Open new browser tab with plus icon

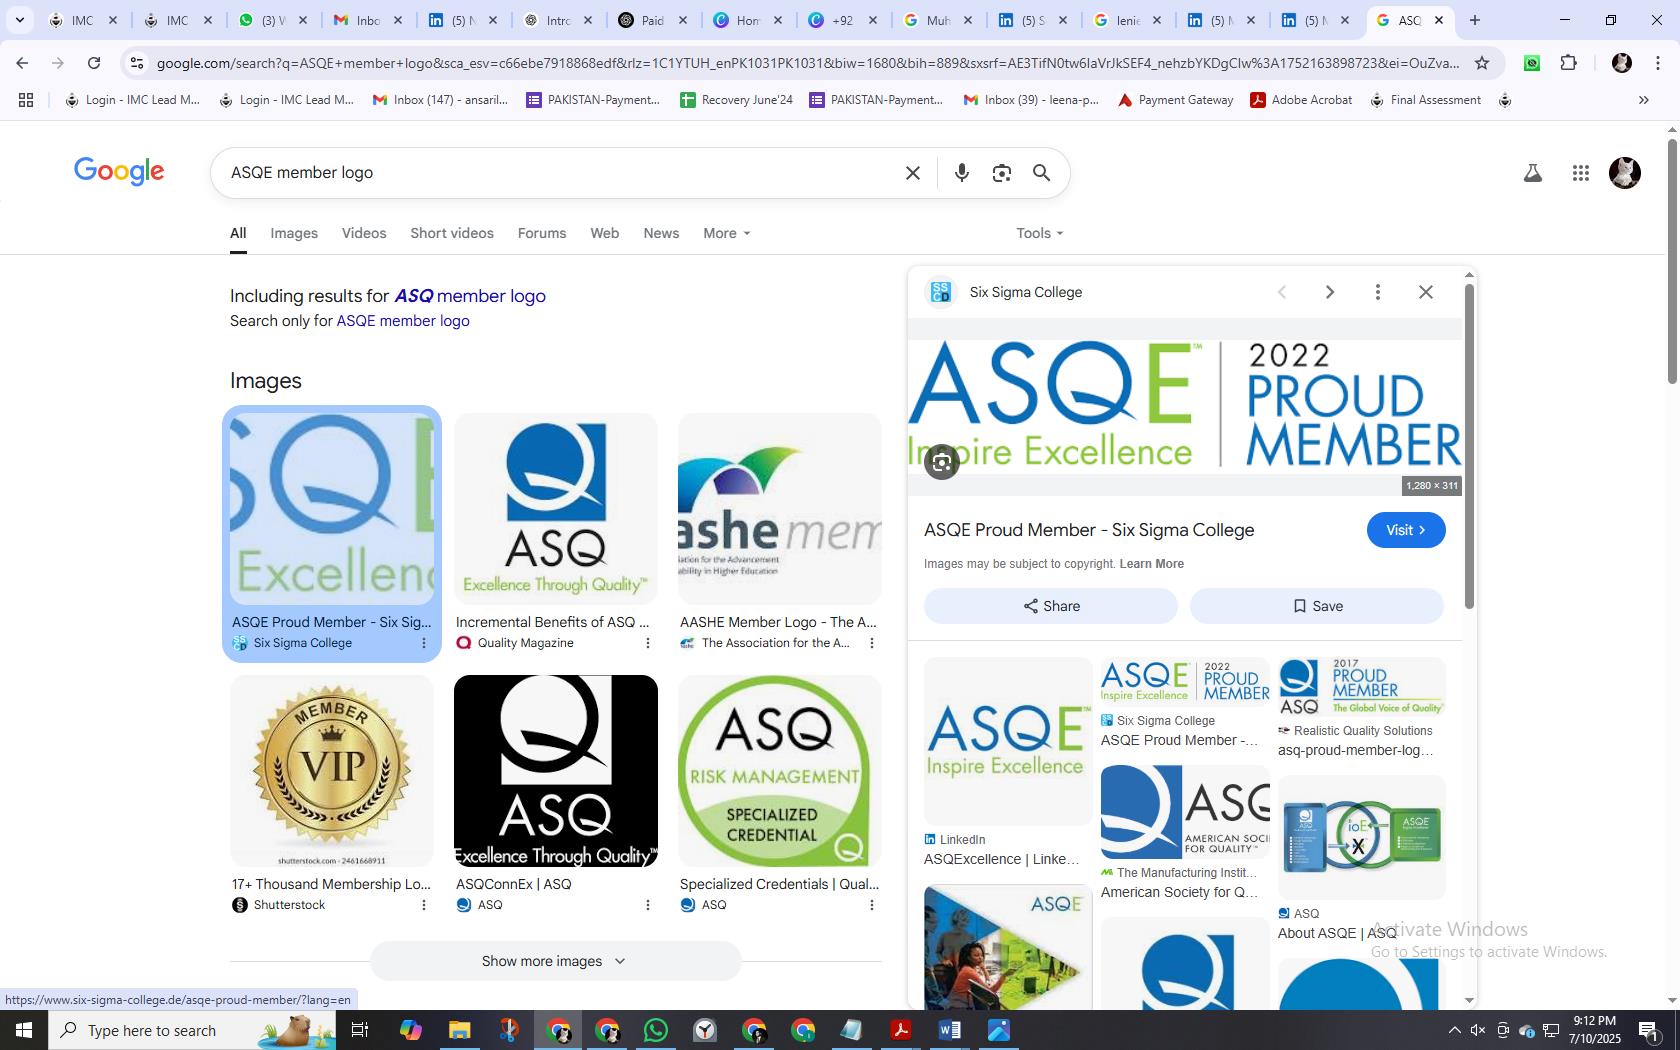point(1474,20)
